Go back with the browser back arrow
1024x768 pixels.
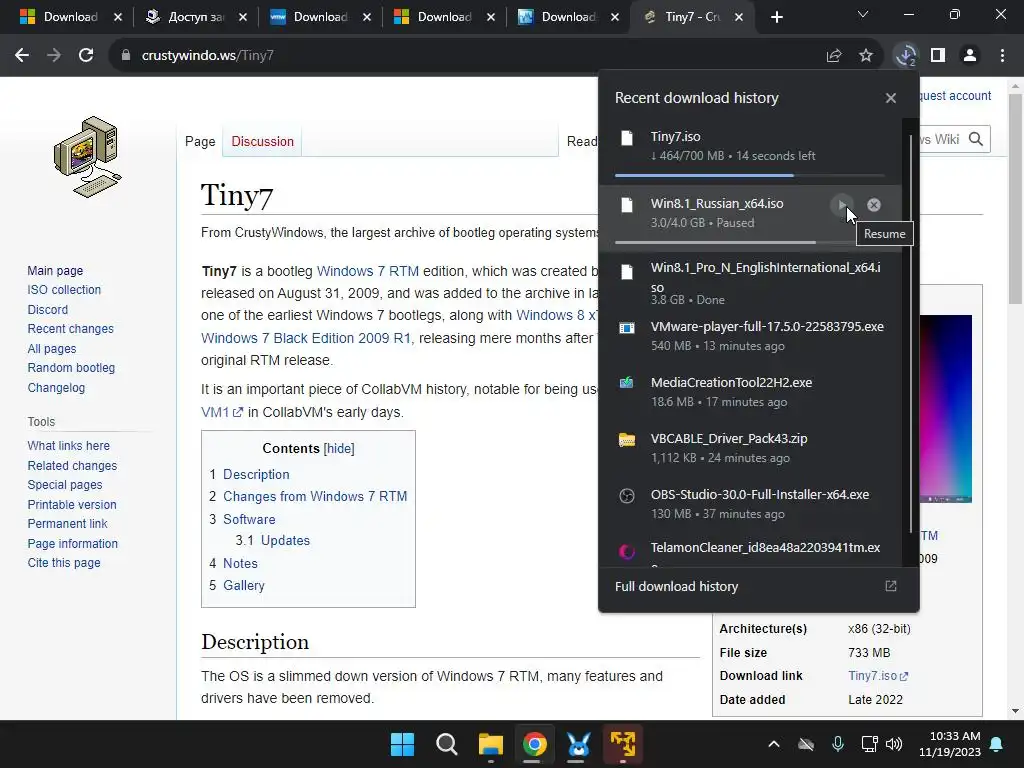click(x=22, y=56)
